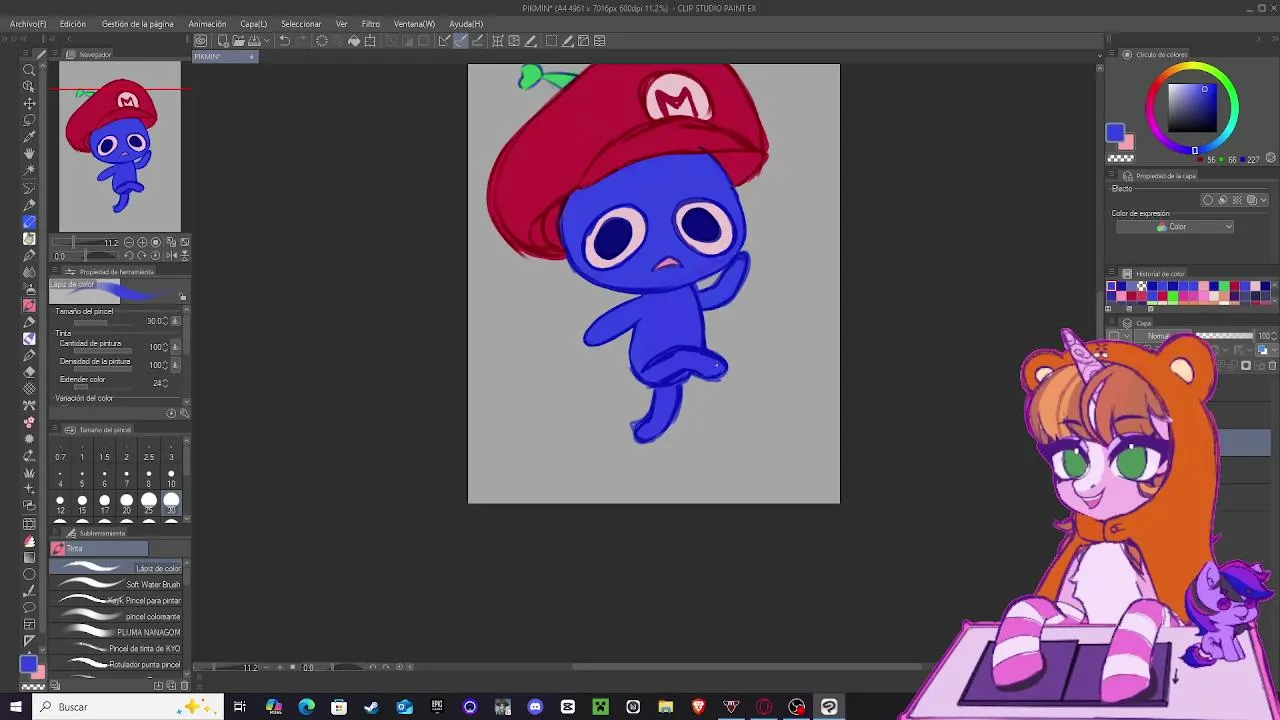1280x720 pixels.
Task: Click the Clear loading-circle icon in command bar
Action: coord(322,41)
